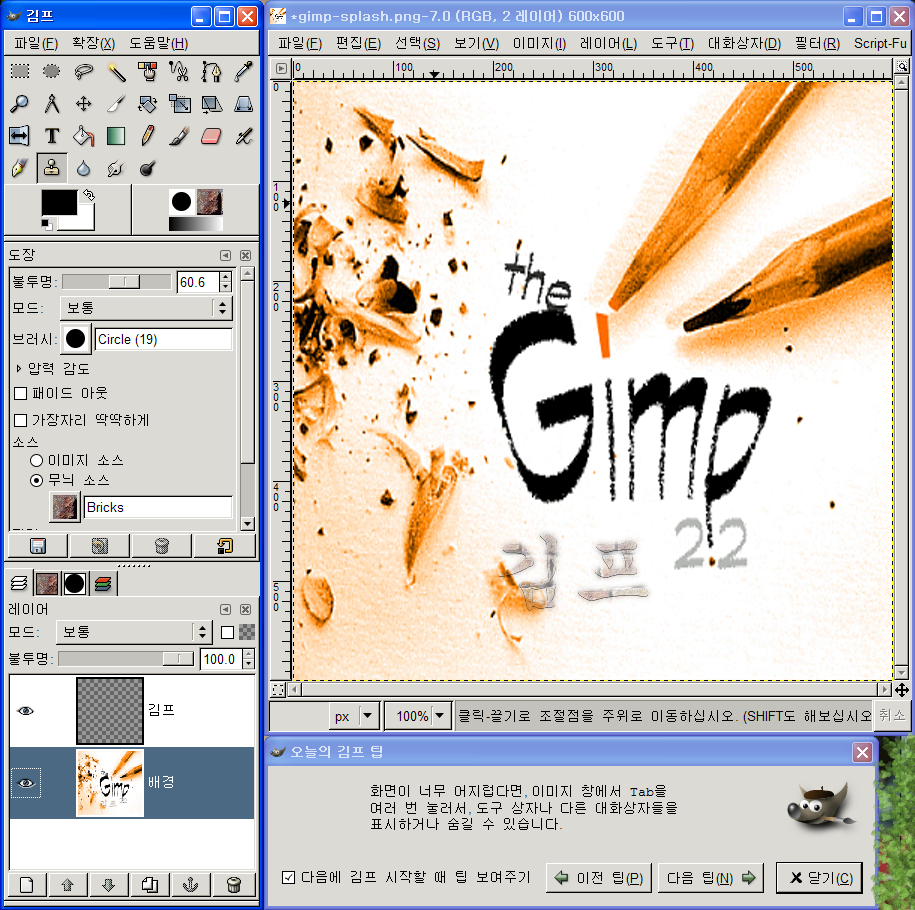Open 도장 tool options tab menu arrow

coord(225,256)
